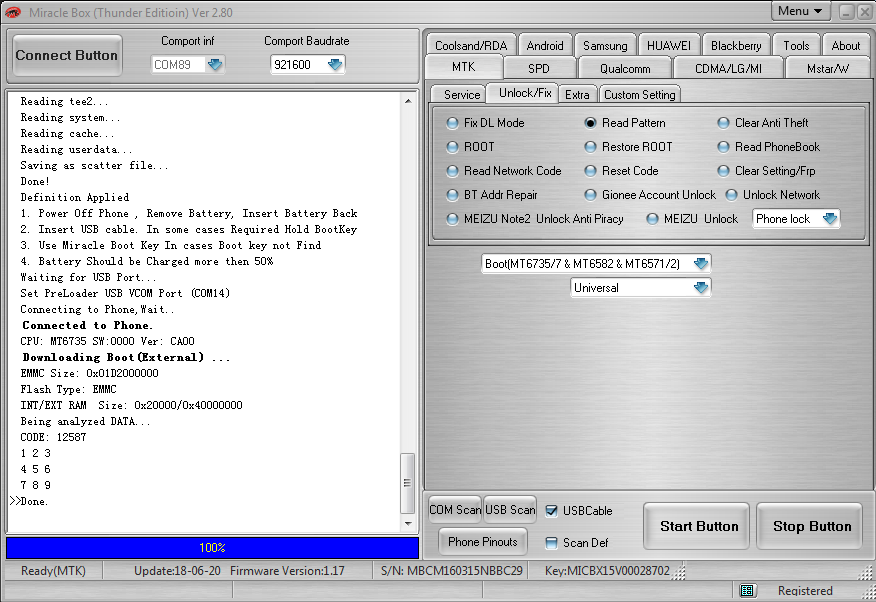The image size is (876, 602).
Task: Click the Start Button
Action: click(697, 526)
